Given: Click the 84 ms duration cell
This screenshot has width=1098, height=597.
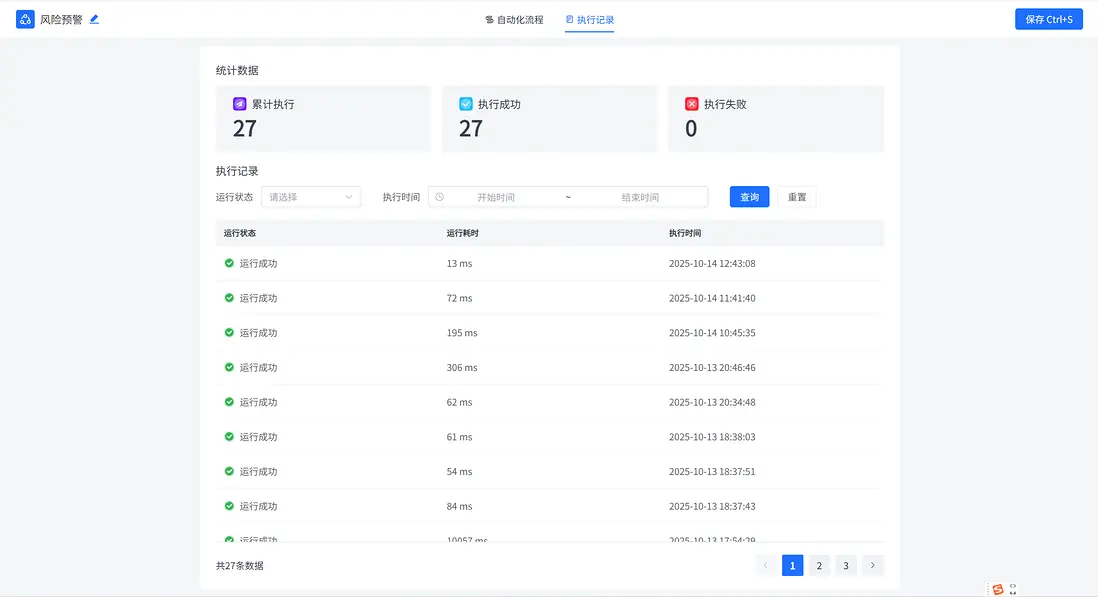Looking at the screenshot, I should (459, 506).
